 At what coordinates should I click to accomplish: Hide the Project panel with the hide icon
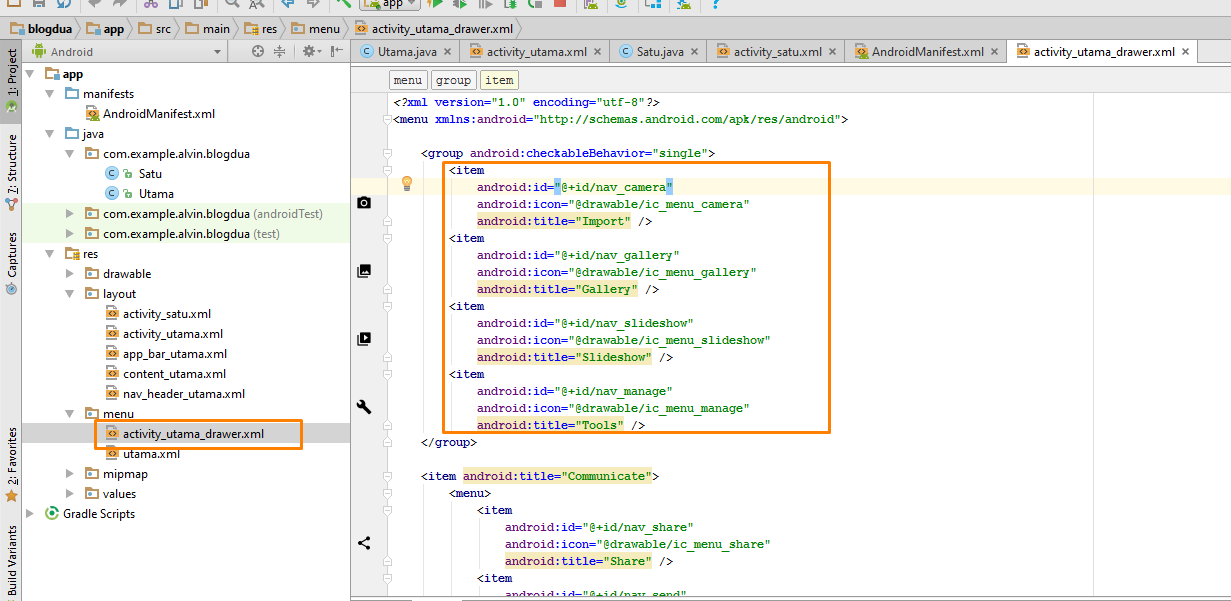(336, 51)
